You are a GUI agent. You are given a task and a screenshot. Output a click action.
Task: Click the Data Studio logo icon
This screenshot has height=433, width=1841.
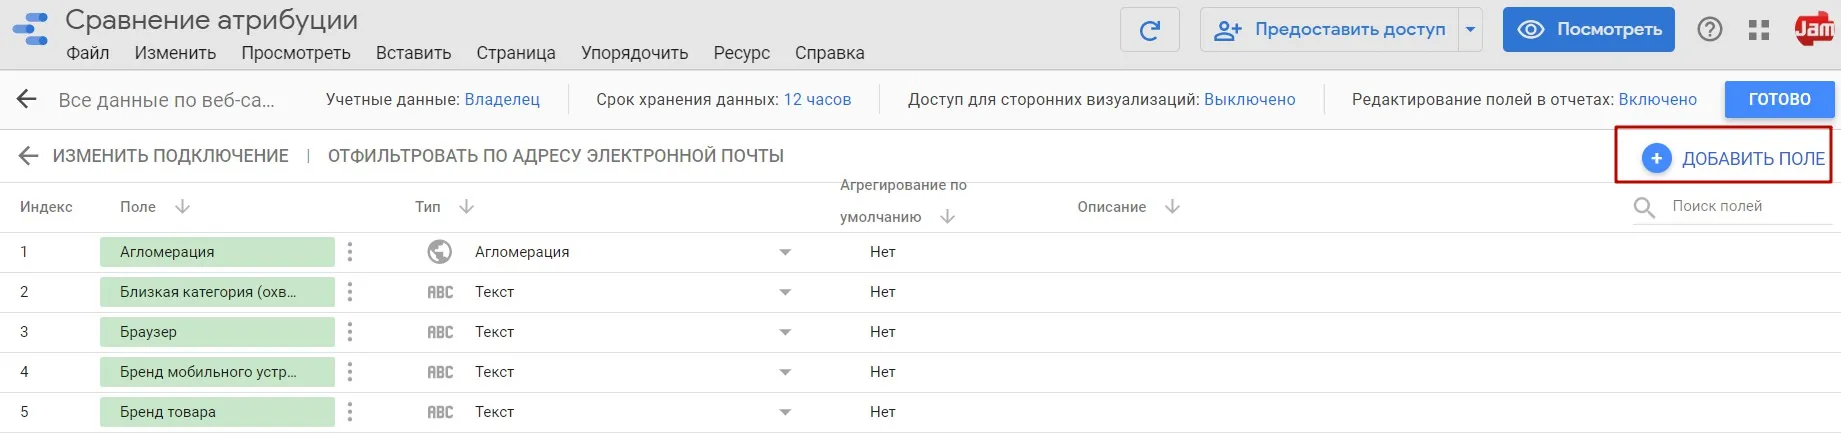point(30,29)
